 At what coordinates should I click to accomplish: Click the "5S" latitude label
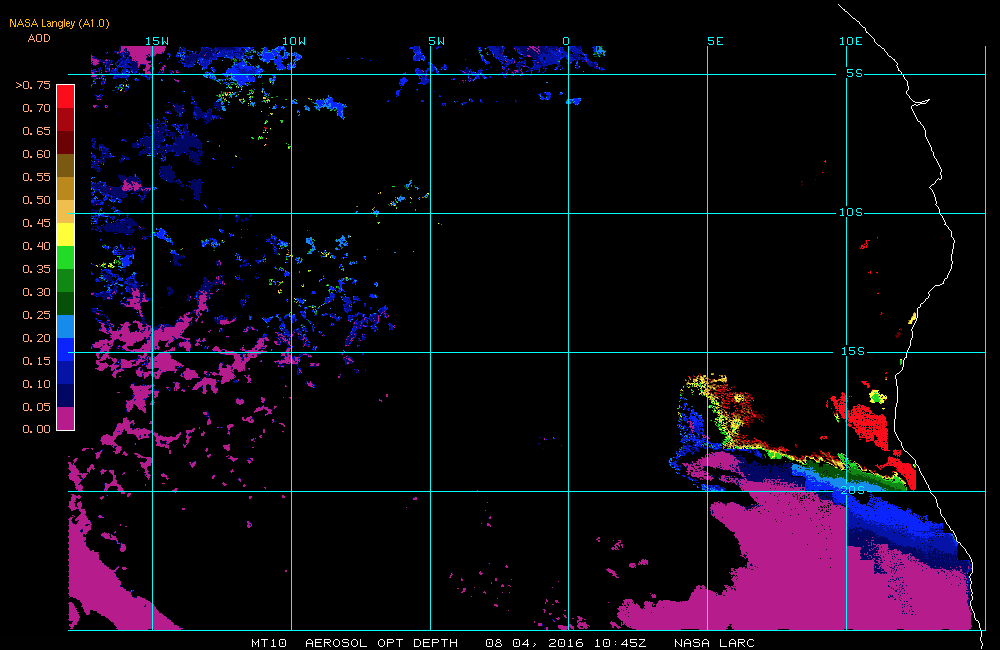855,73
